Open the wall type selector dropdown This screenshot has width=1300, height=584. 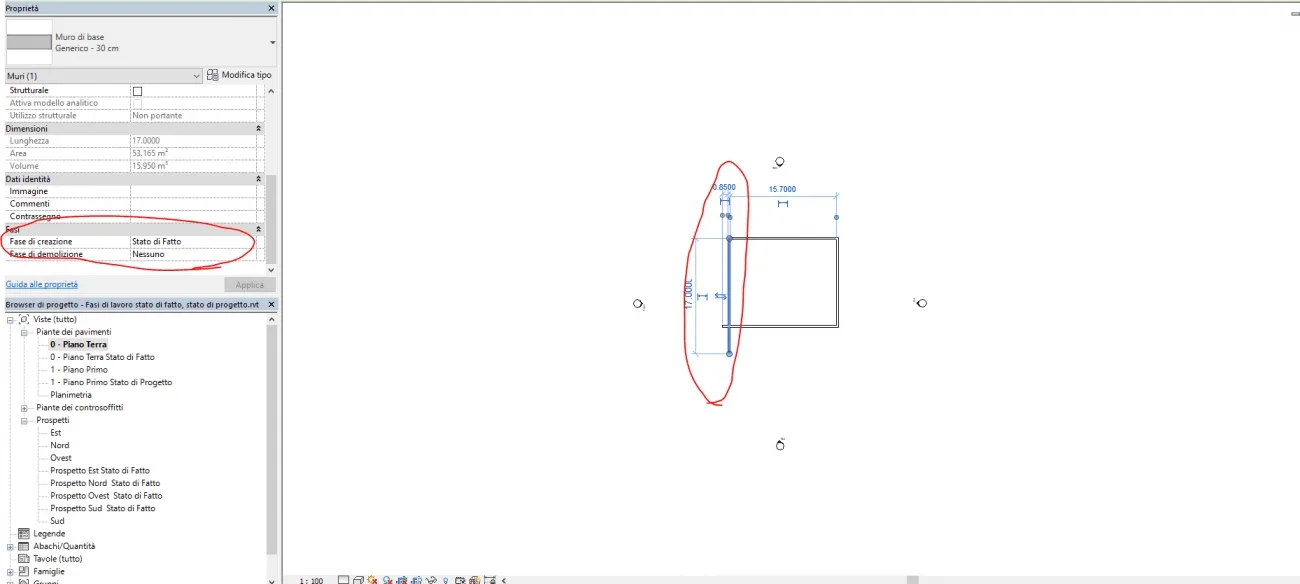point(272,43)
